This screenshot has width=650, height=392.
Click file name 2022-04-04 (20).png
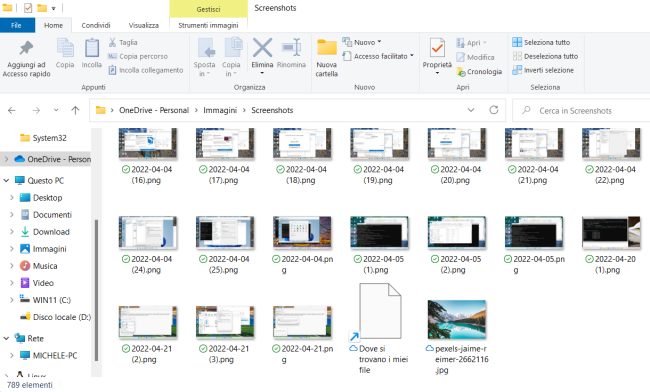[x=456, y=174]
